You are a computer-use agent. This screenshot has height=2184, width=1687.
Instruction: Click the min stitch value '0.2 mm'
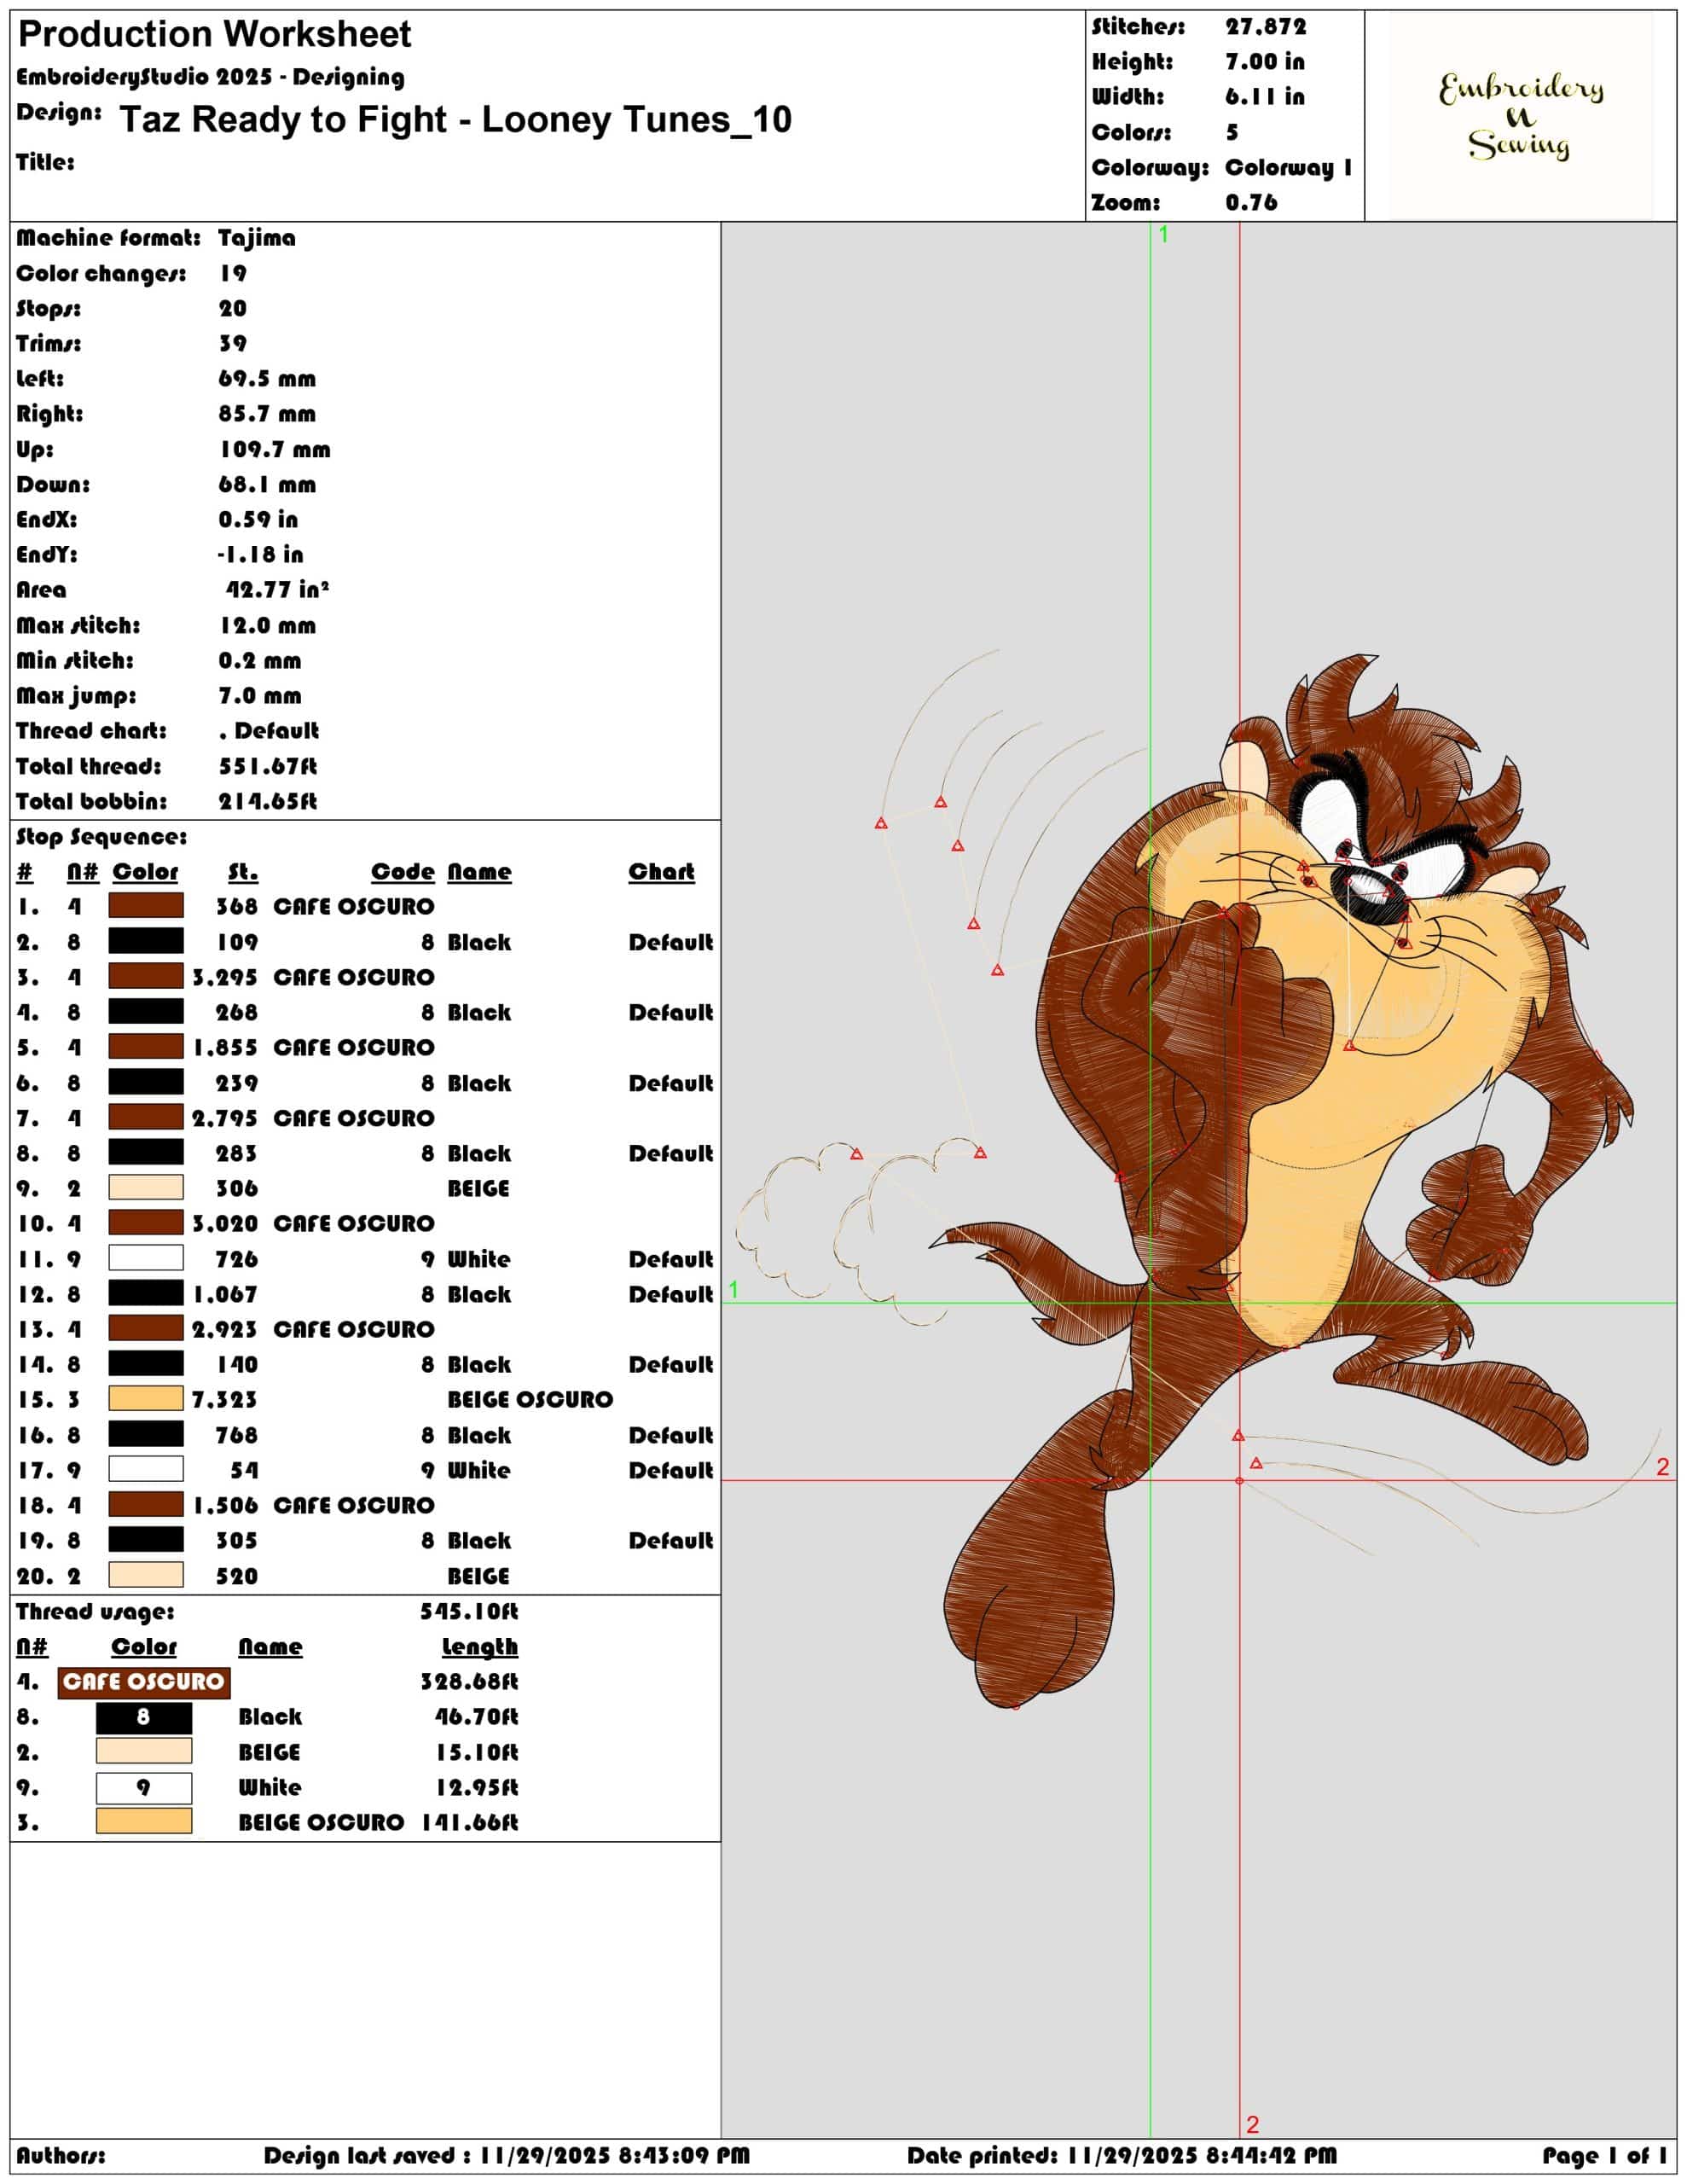[260, 661]
